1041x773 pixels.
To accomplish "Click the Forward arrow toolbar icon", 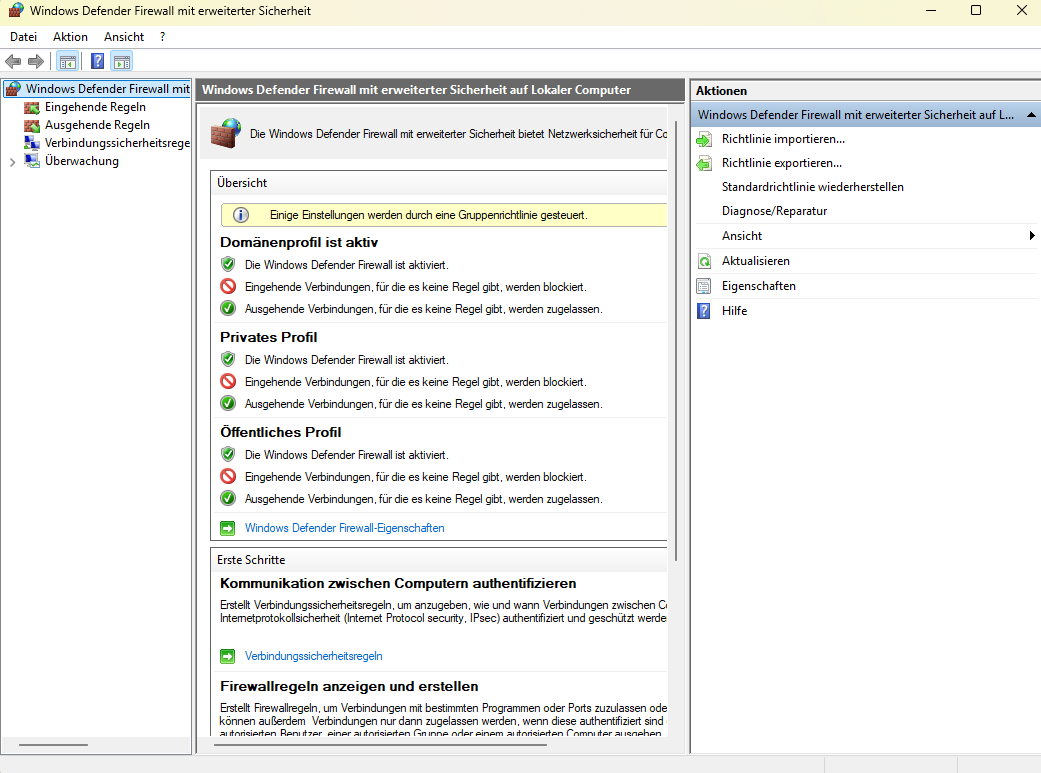I will pyautogui.click(x=36, y=62).
